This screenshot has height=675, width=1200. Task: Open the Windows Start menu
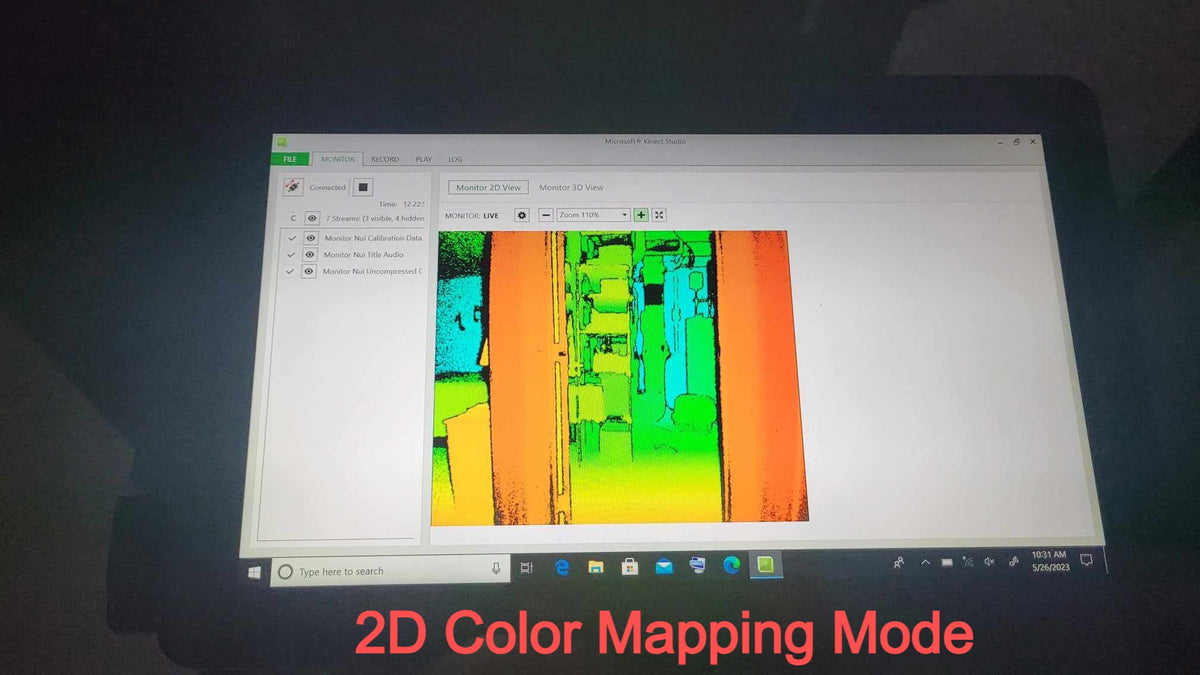coord(254,572)
